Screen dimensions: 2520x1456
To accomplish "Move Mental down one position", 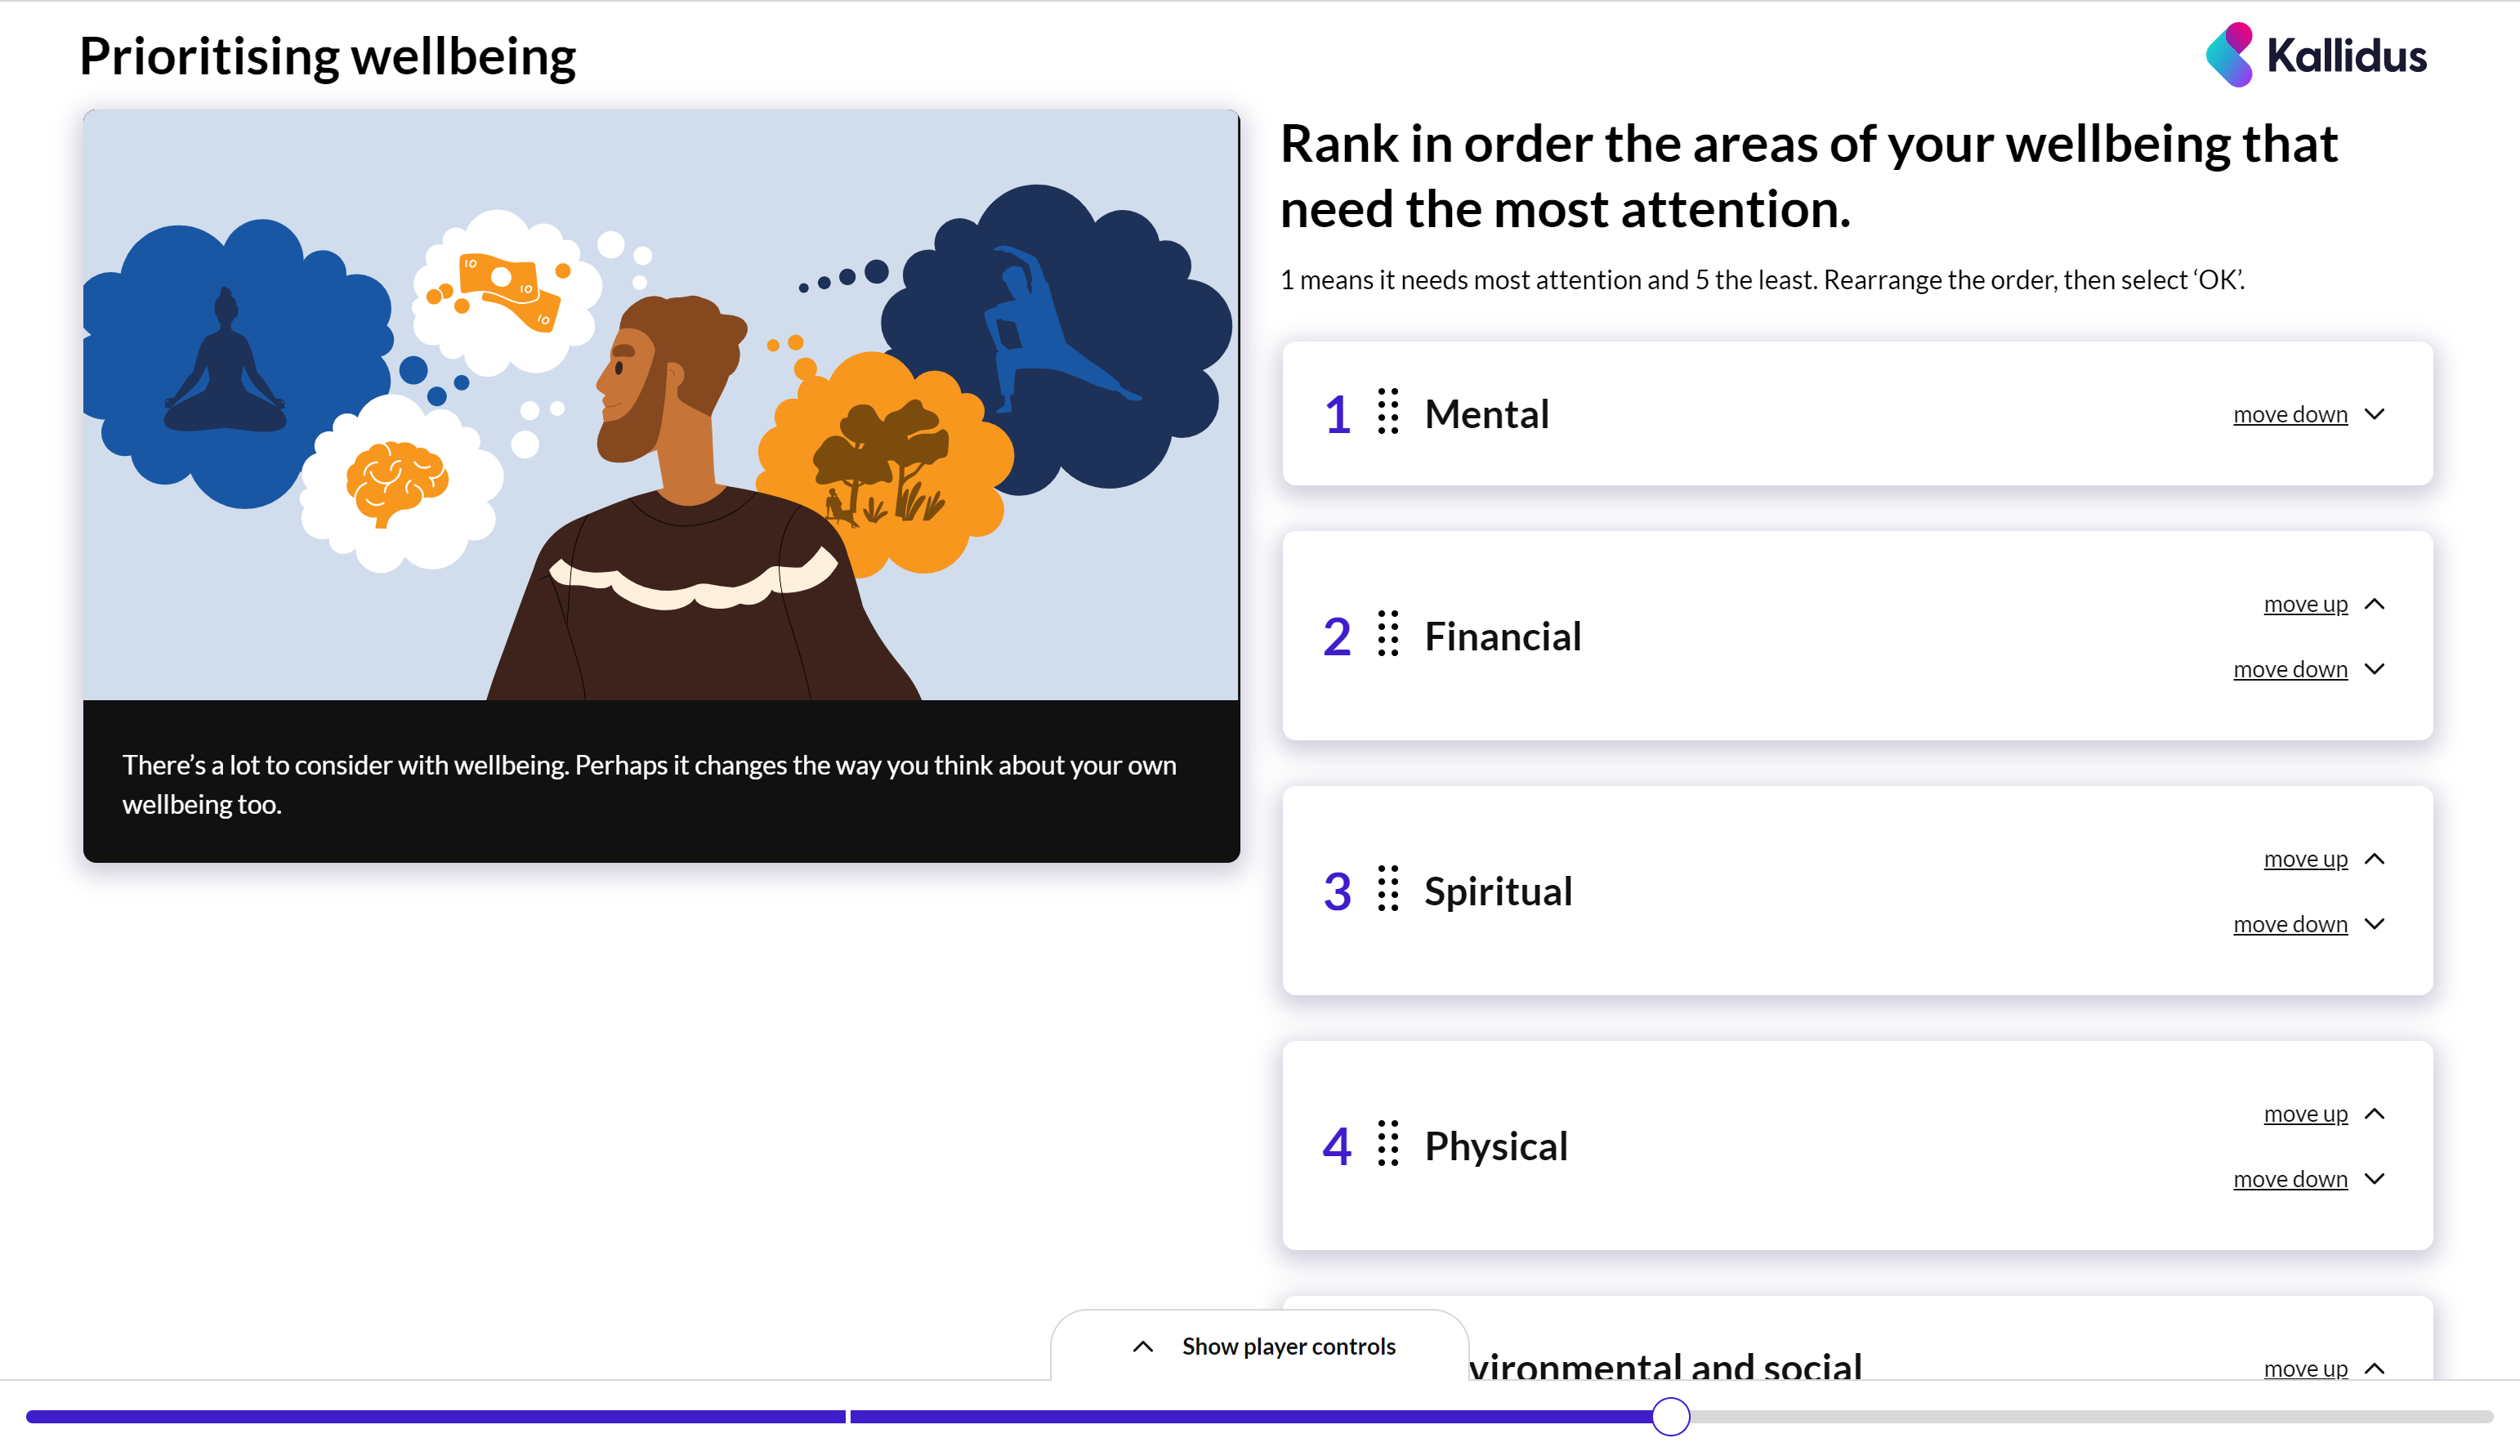I will pyautogui.click(x=2290, y=414).
